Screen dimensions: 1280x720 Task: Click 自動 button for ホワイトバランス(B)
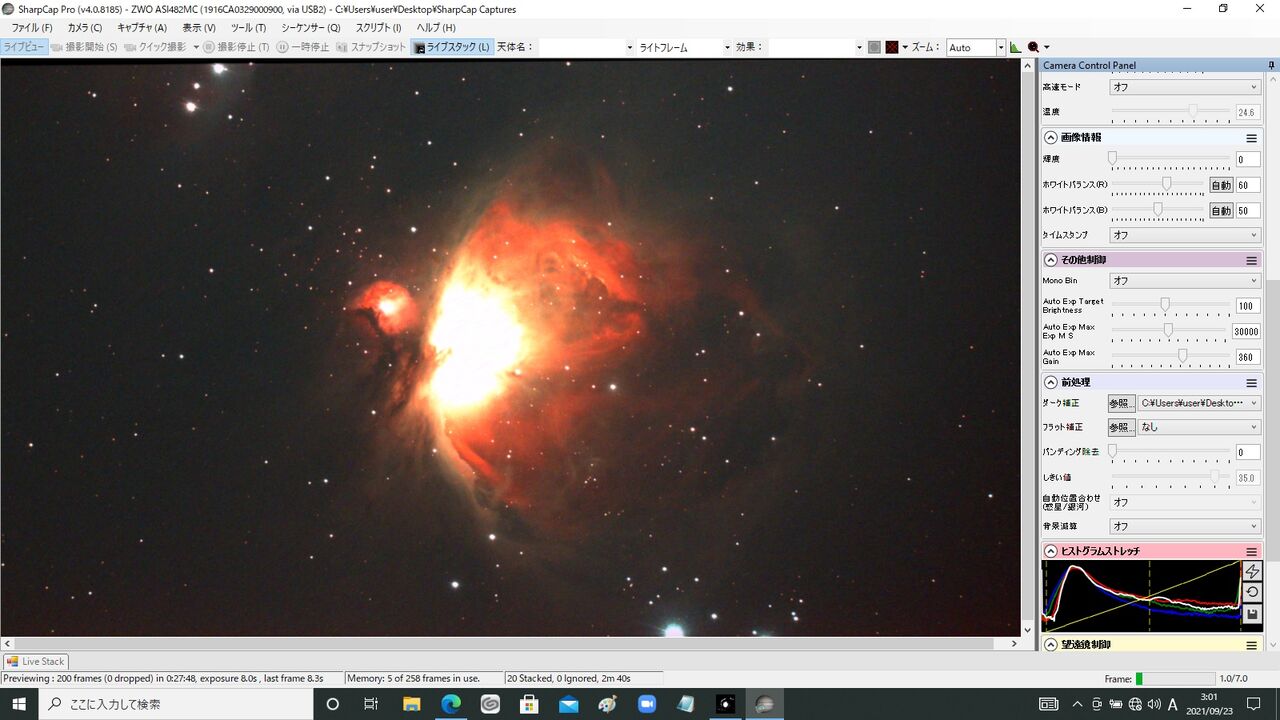click(1221, 211)
